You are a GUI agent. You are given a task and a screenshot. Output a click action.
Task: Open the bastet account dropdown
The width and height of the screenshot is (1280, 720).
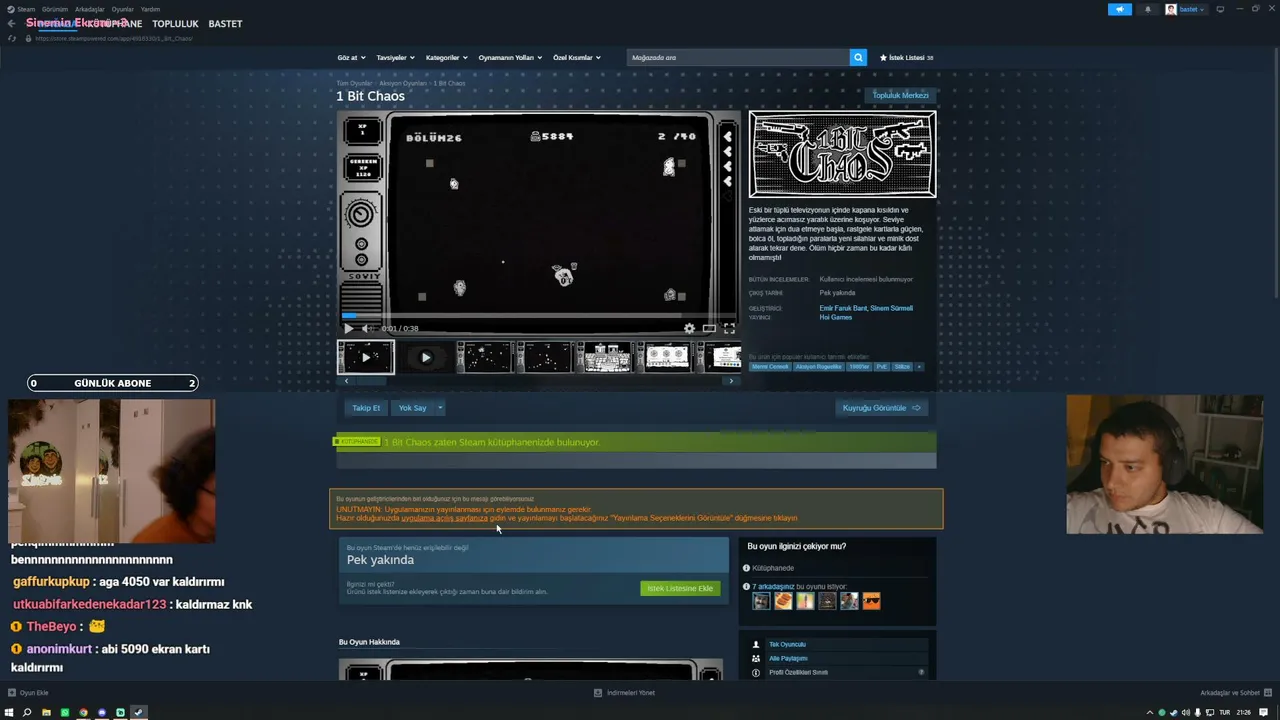1186,9
